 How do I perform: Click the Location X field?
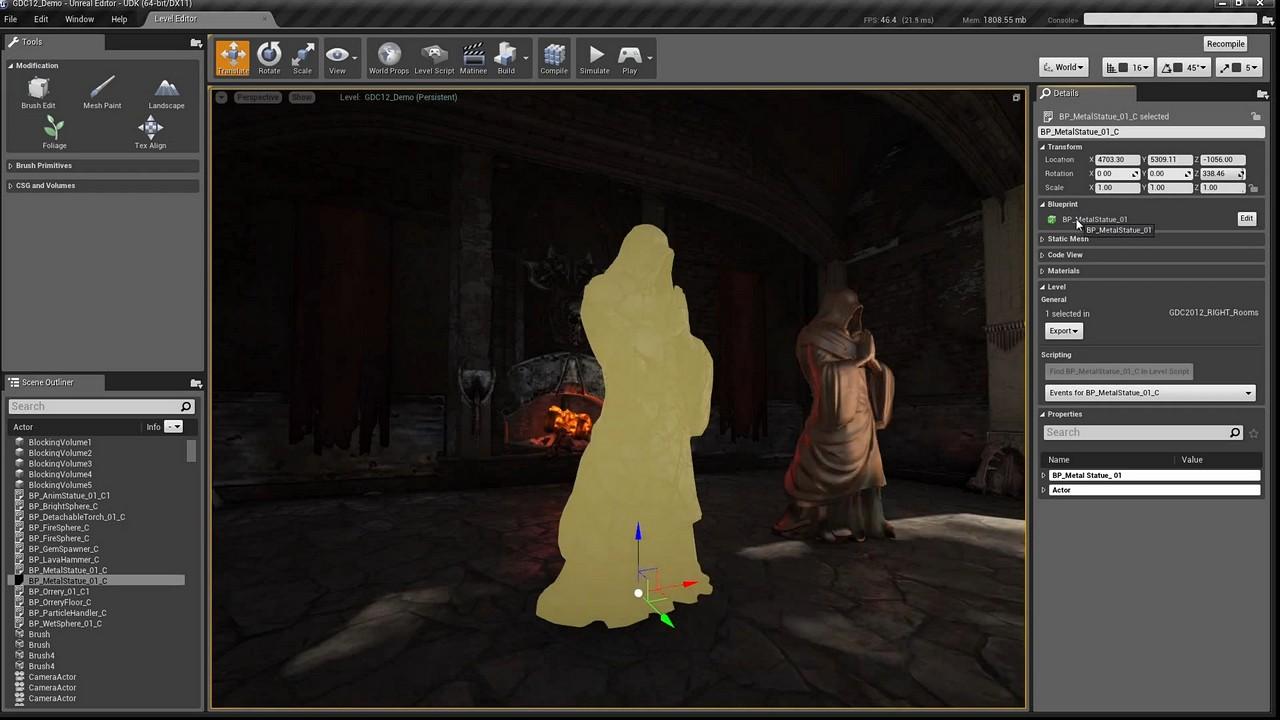[1118, 160]
